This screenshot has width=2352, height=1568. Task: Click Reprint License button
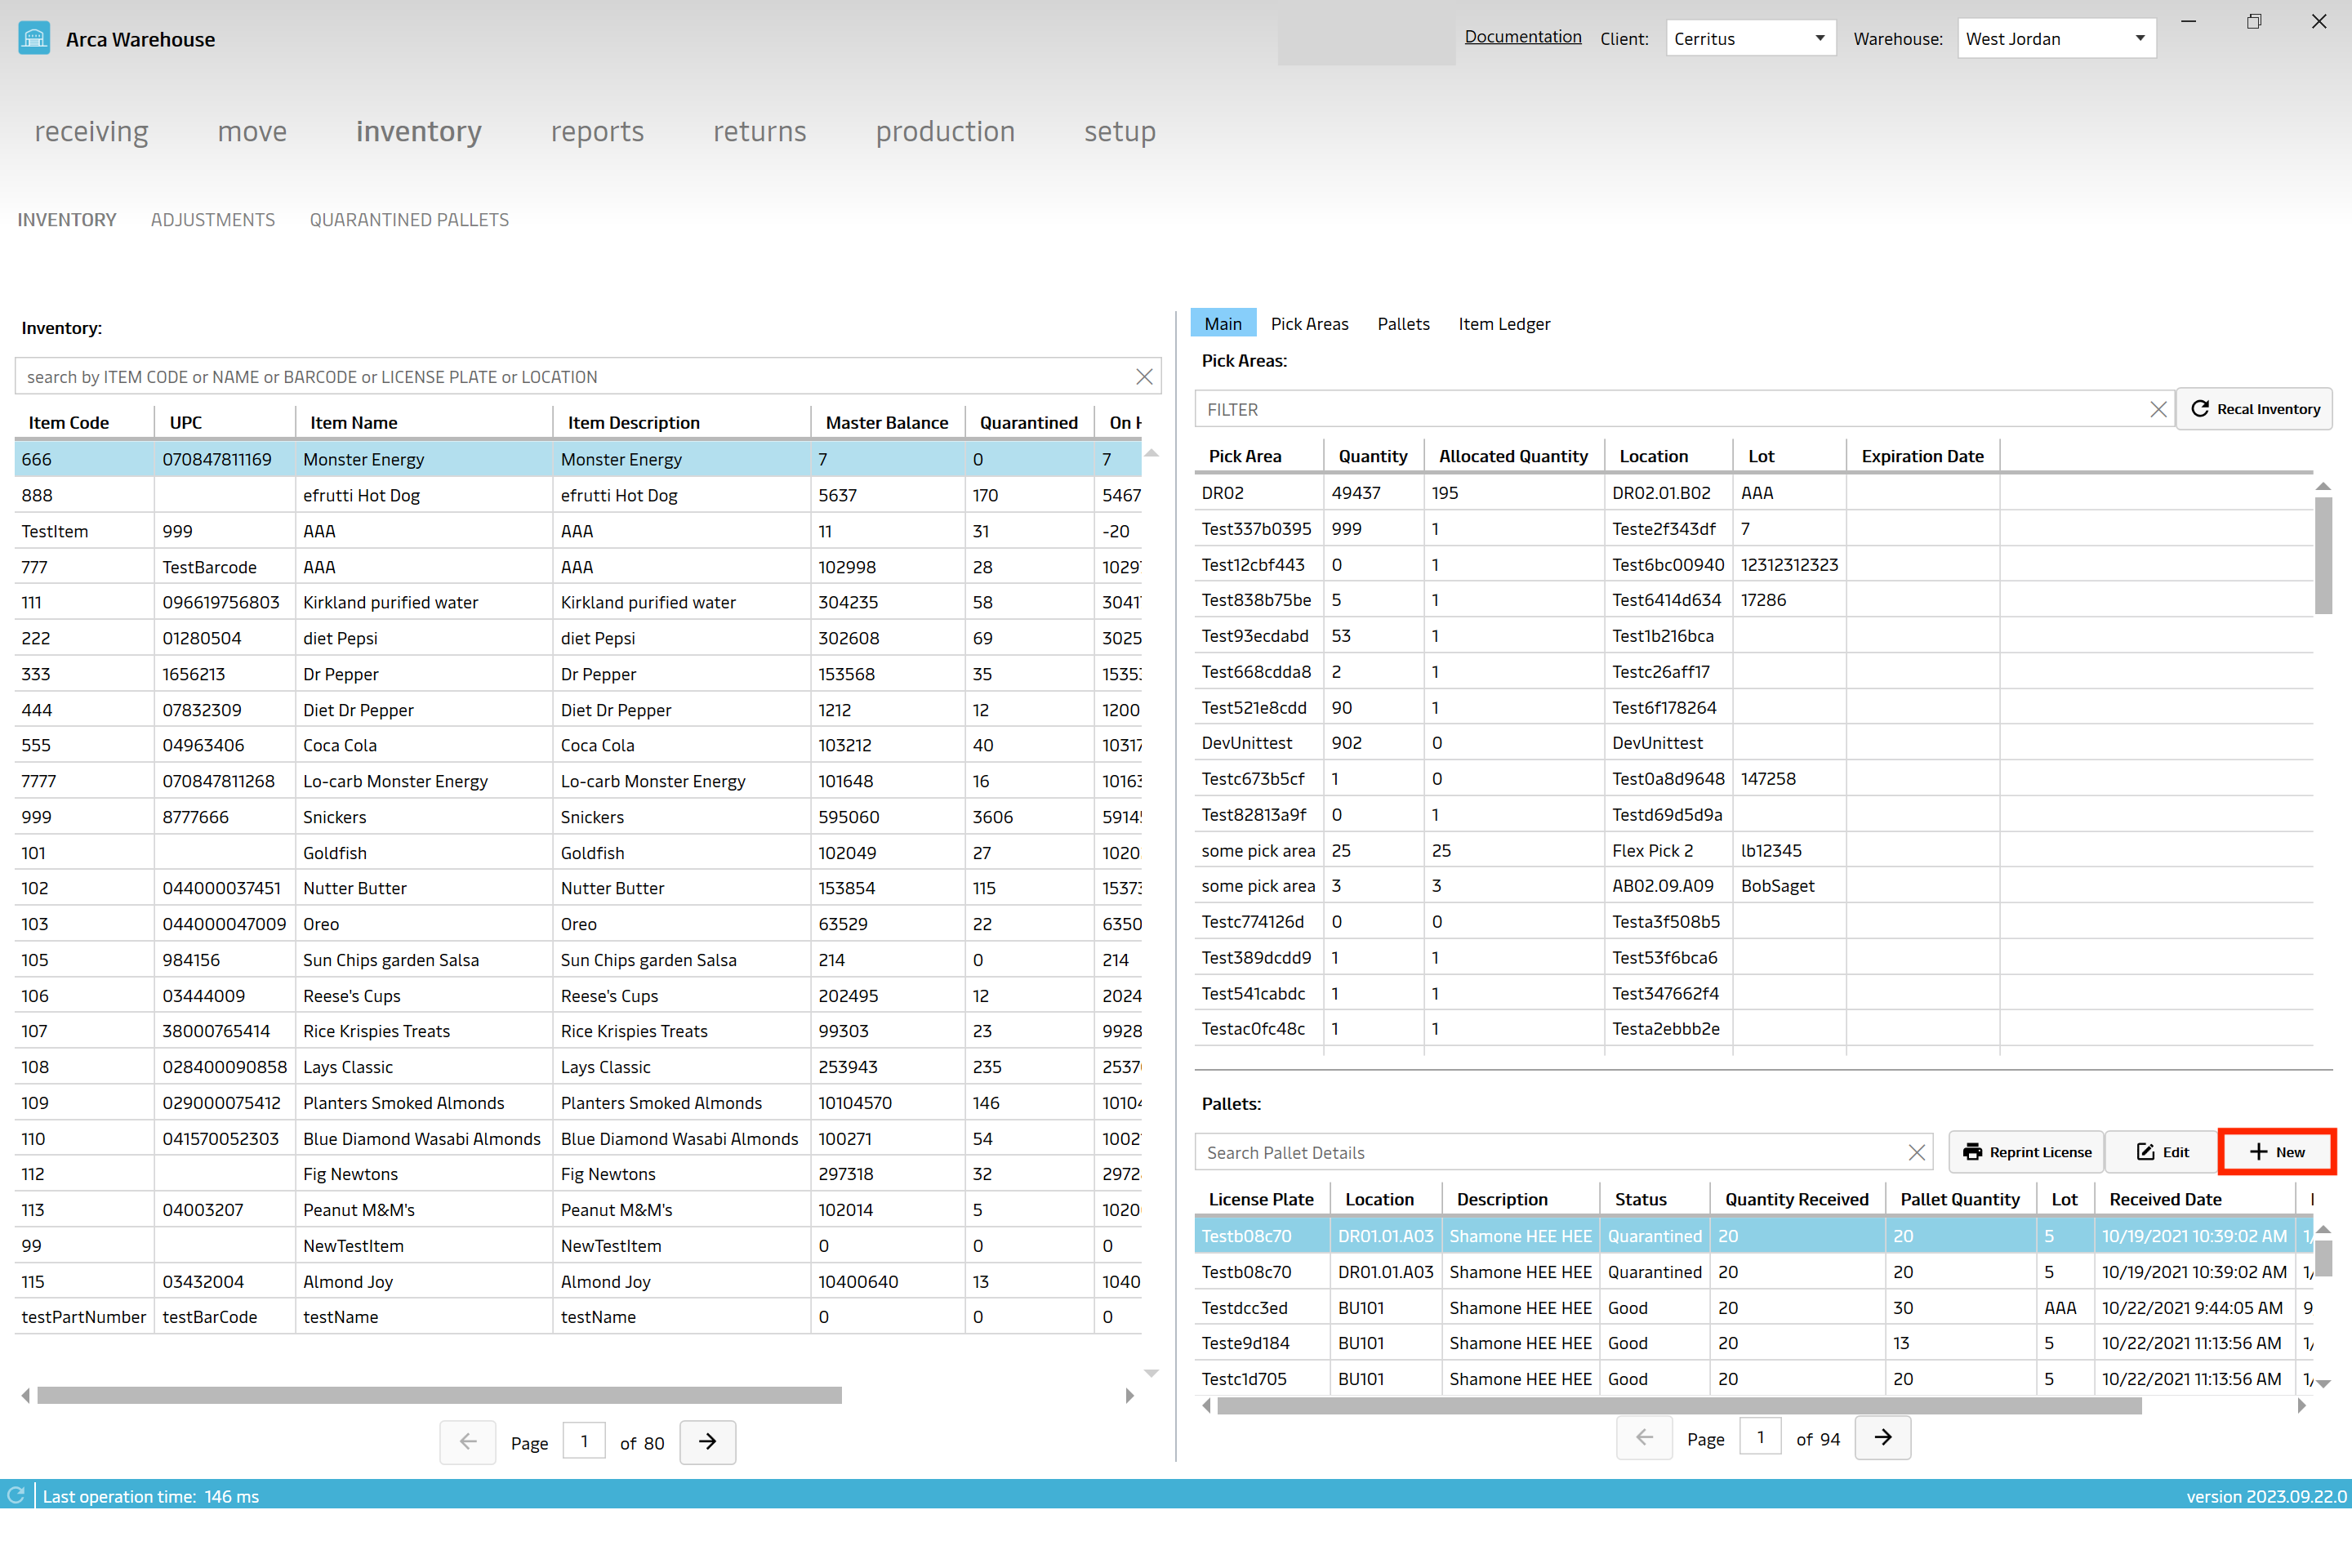tap(2026, 1152)
